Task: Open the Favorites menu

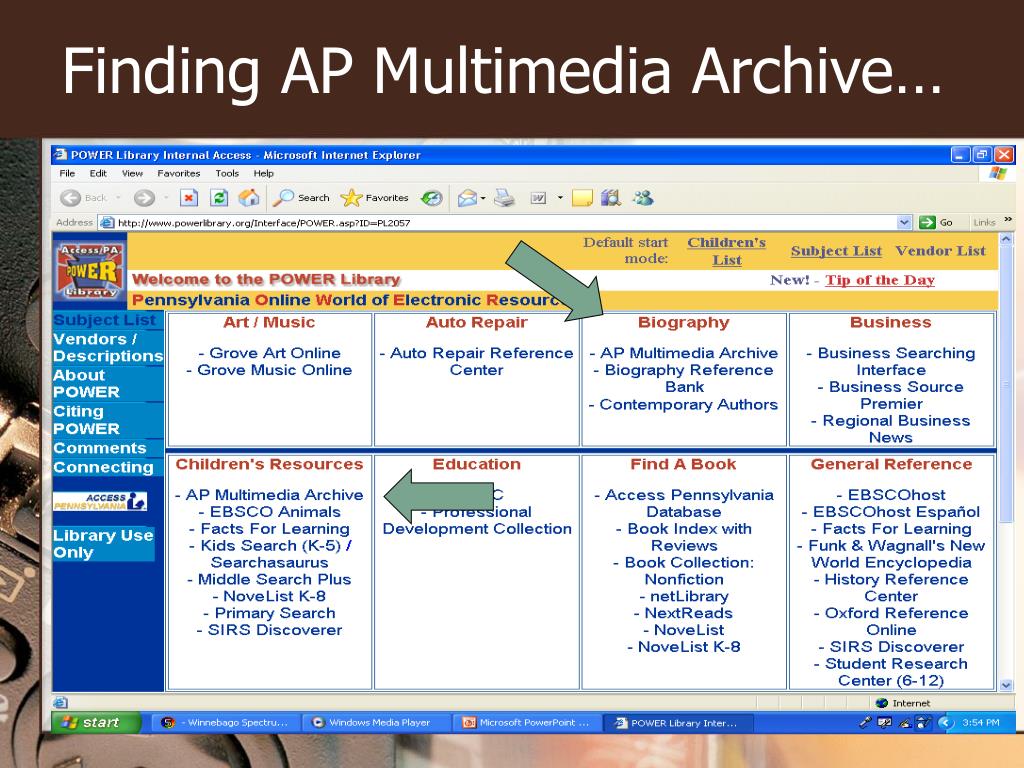Action: pyautogui.click(x=178, y=173)
